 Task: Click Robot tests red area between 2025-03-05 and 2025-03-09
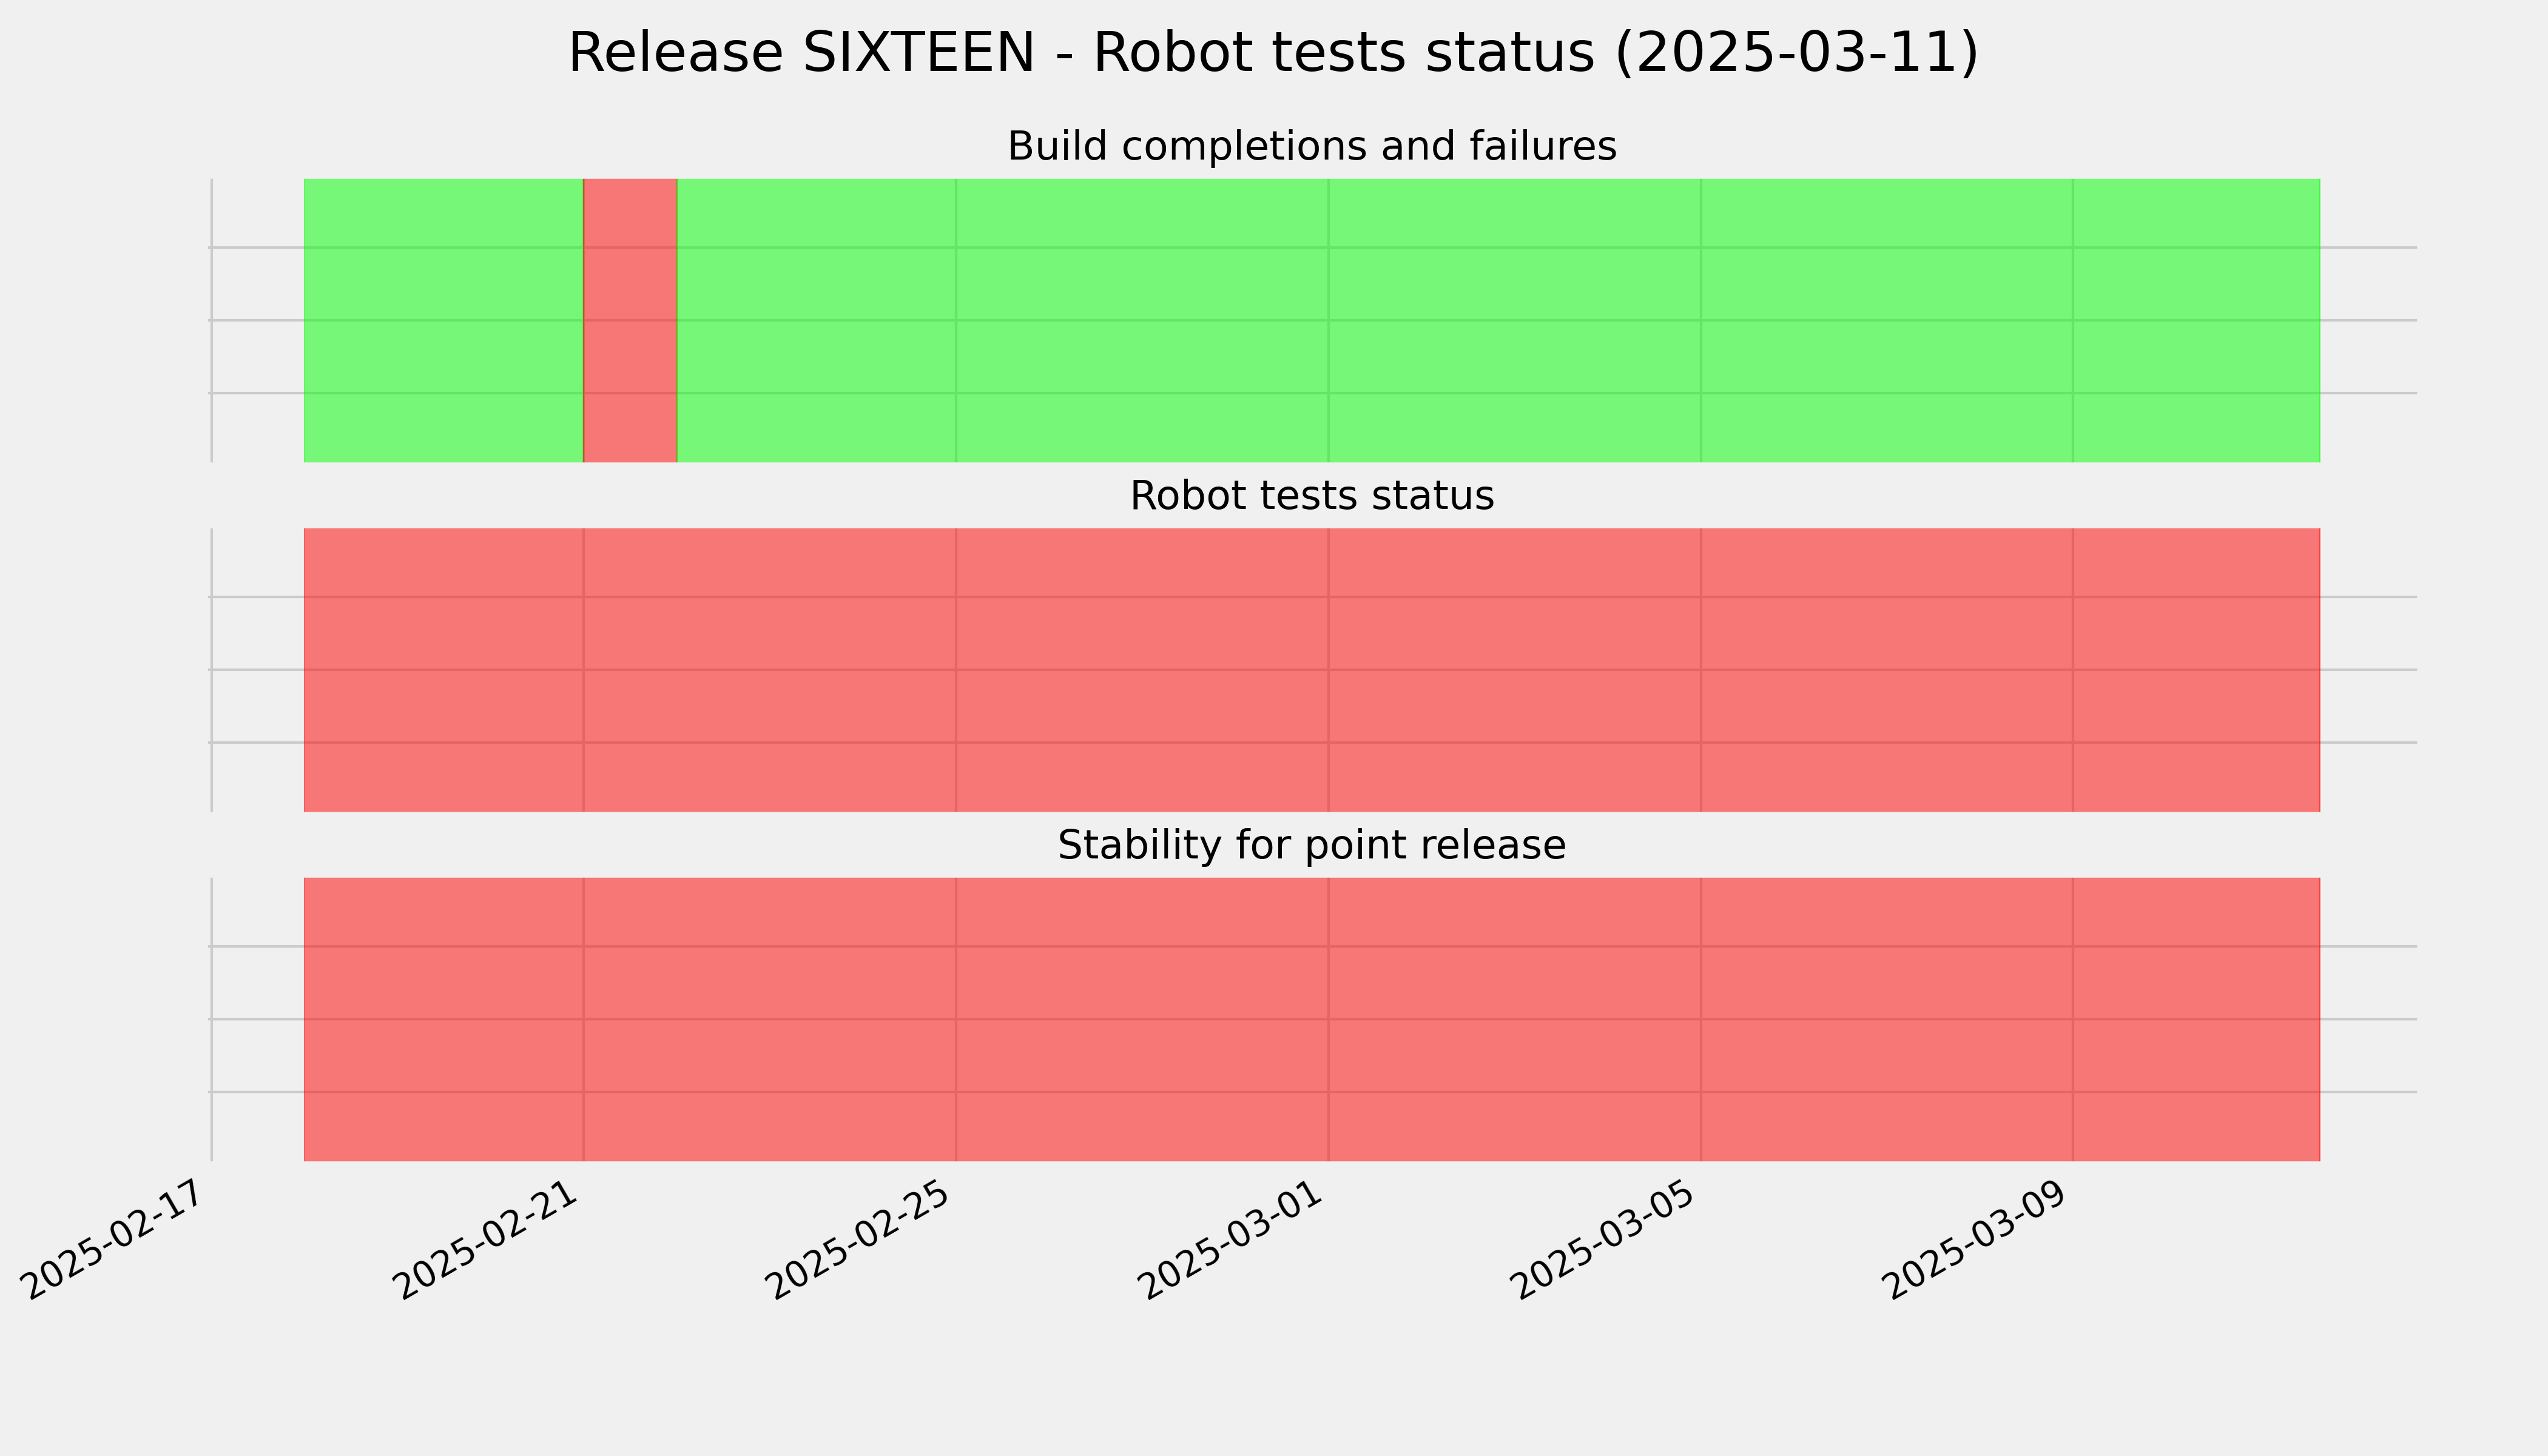pyautogui.click(x=1887, y=670)
